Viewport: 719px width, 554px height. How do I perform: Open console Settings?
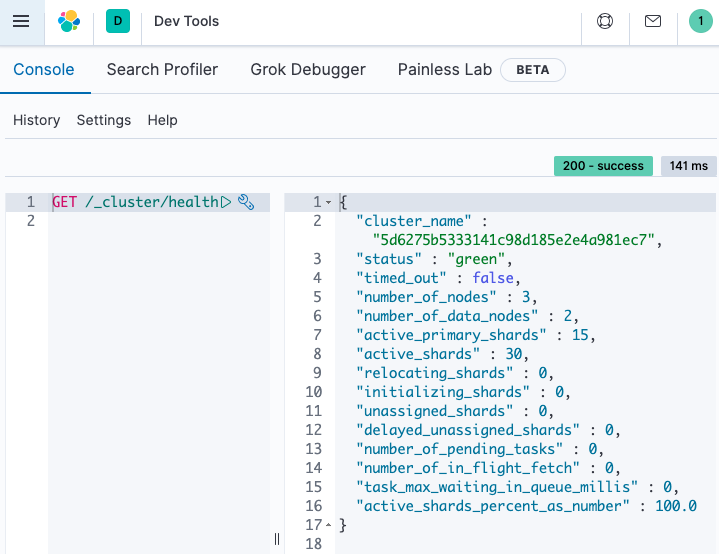pos(104,120)
